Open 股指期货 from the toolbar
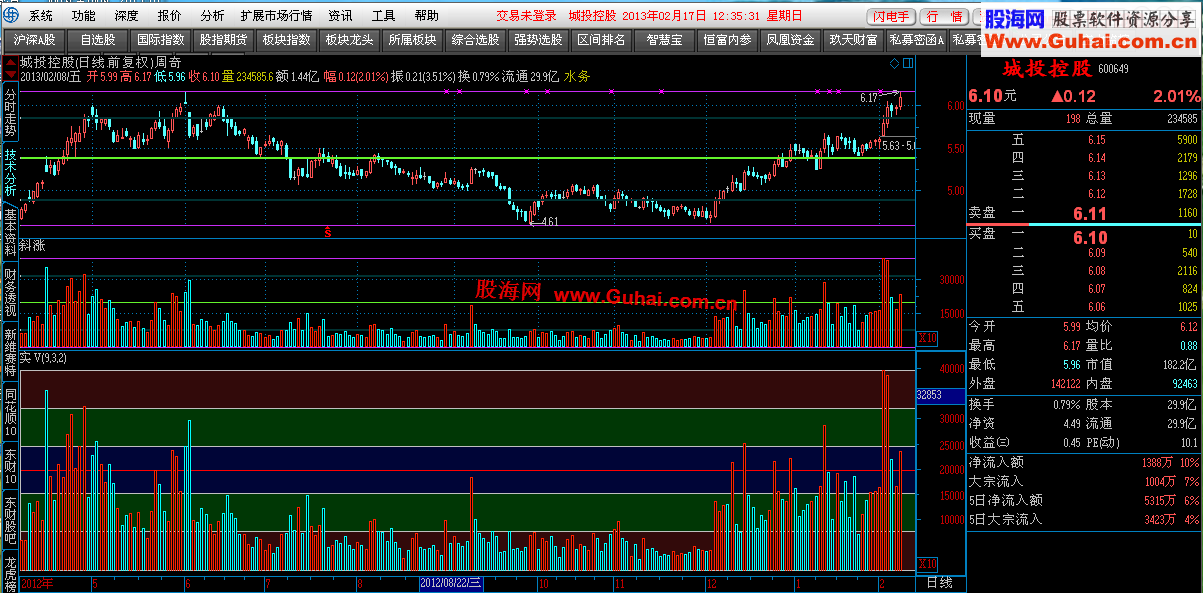The width and height of the screenshot is (1203, 593). [x=223, y=40]
